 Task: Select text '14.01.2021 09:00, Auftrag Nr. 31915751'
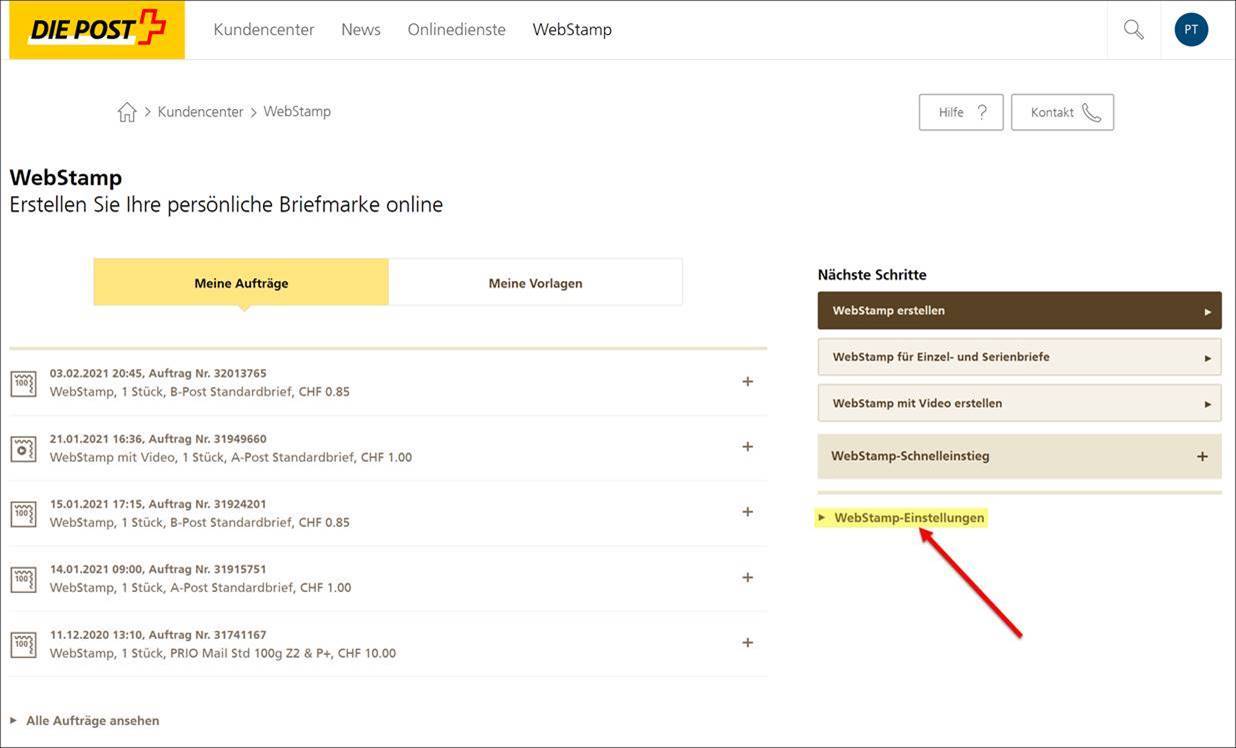click(x=158, y=569)
